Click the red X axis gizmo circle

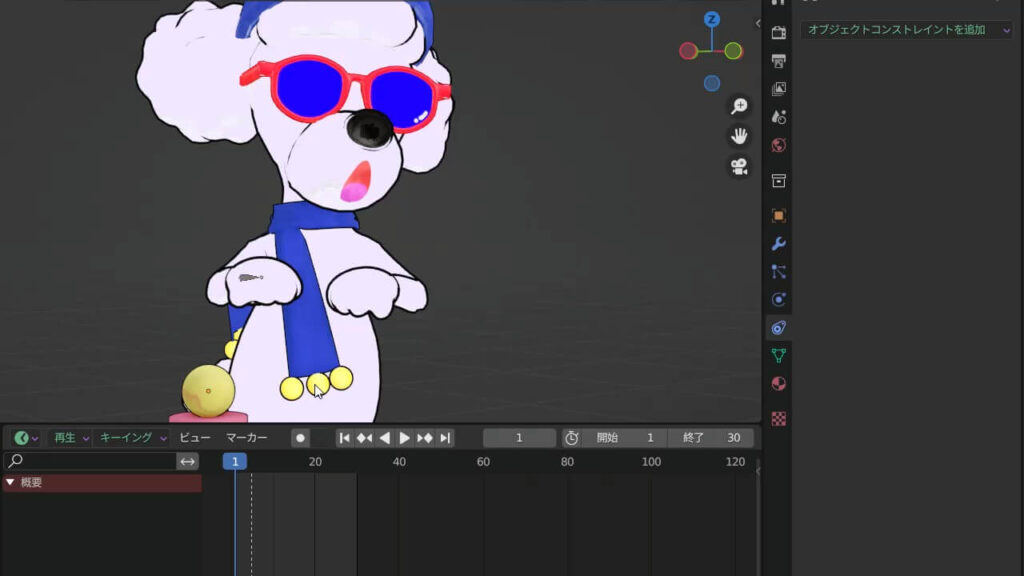pyautogui.click(x=688, y=51)
